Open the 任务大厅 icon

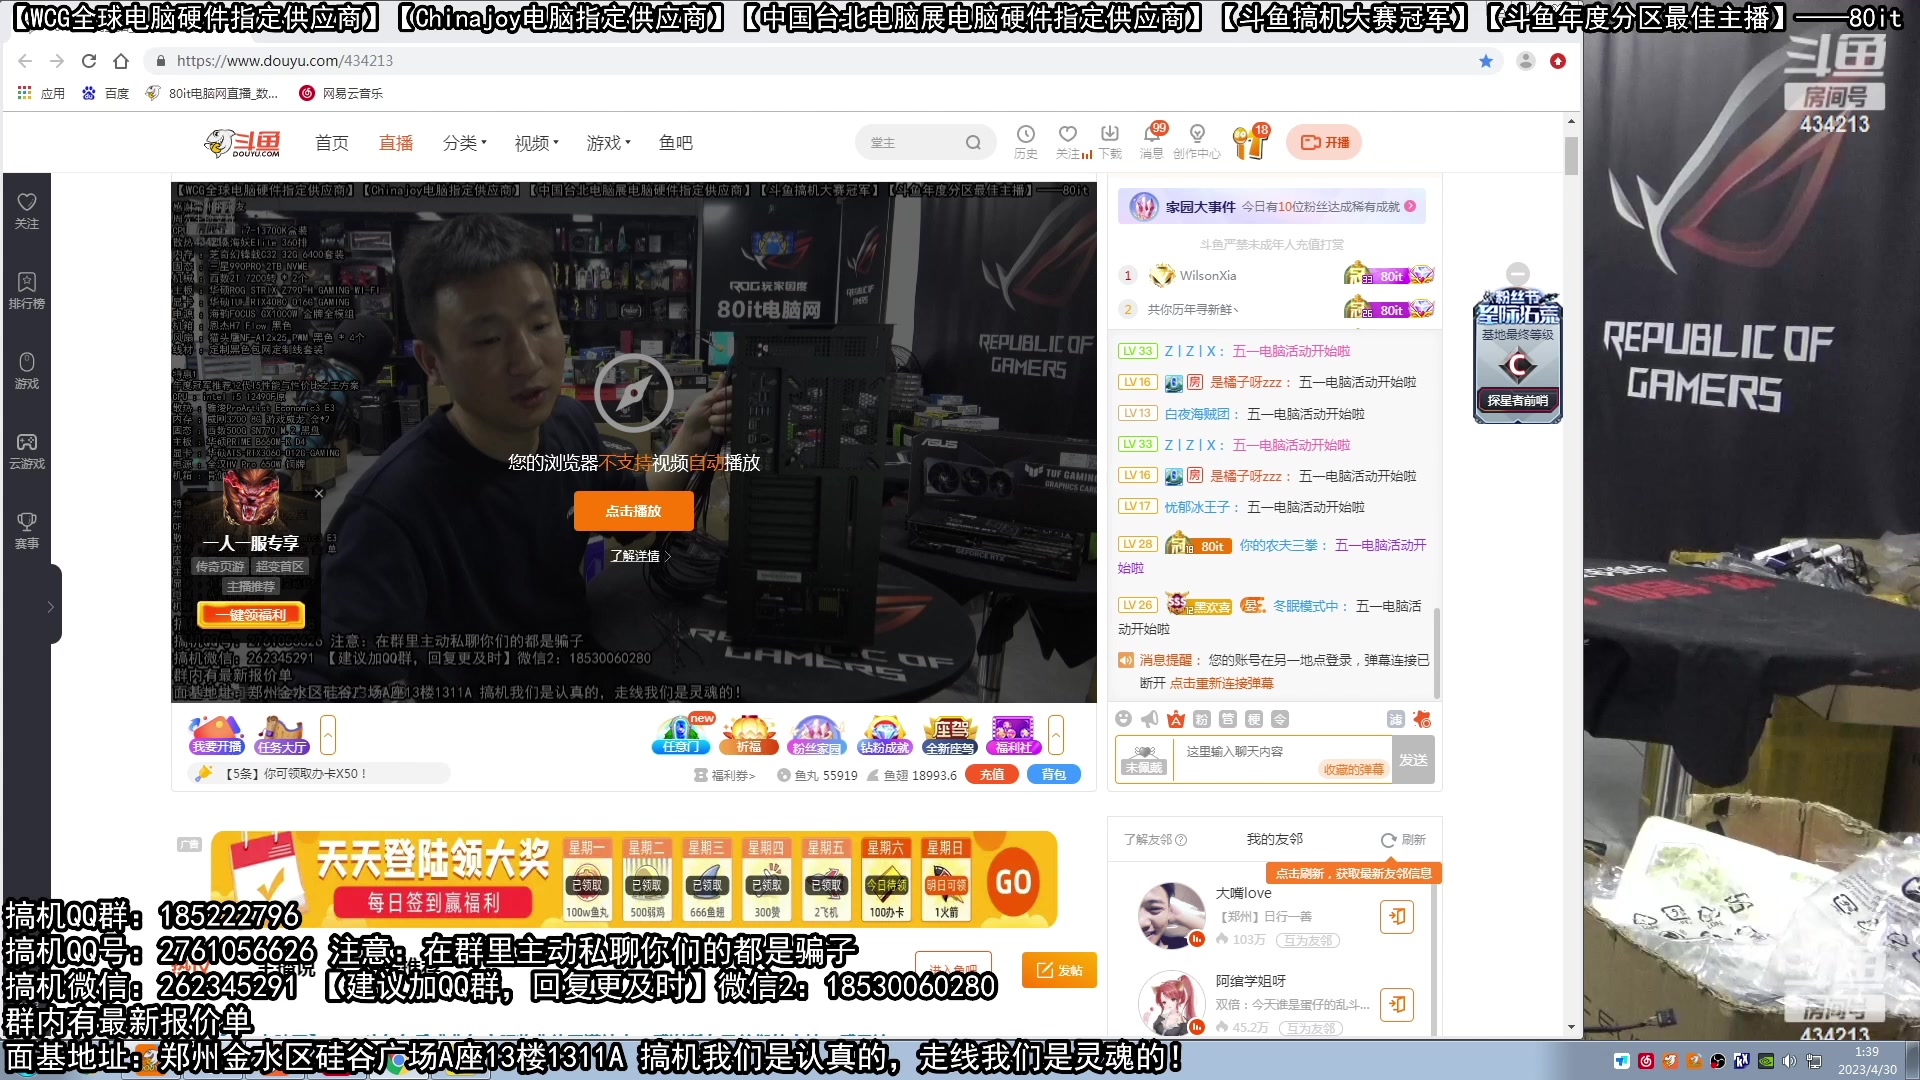click(282, 735)
